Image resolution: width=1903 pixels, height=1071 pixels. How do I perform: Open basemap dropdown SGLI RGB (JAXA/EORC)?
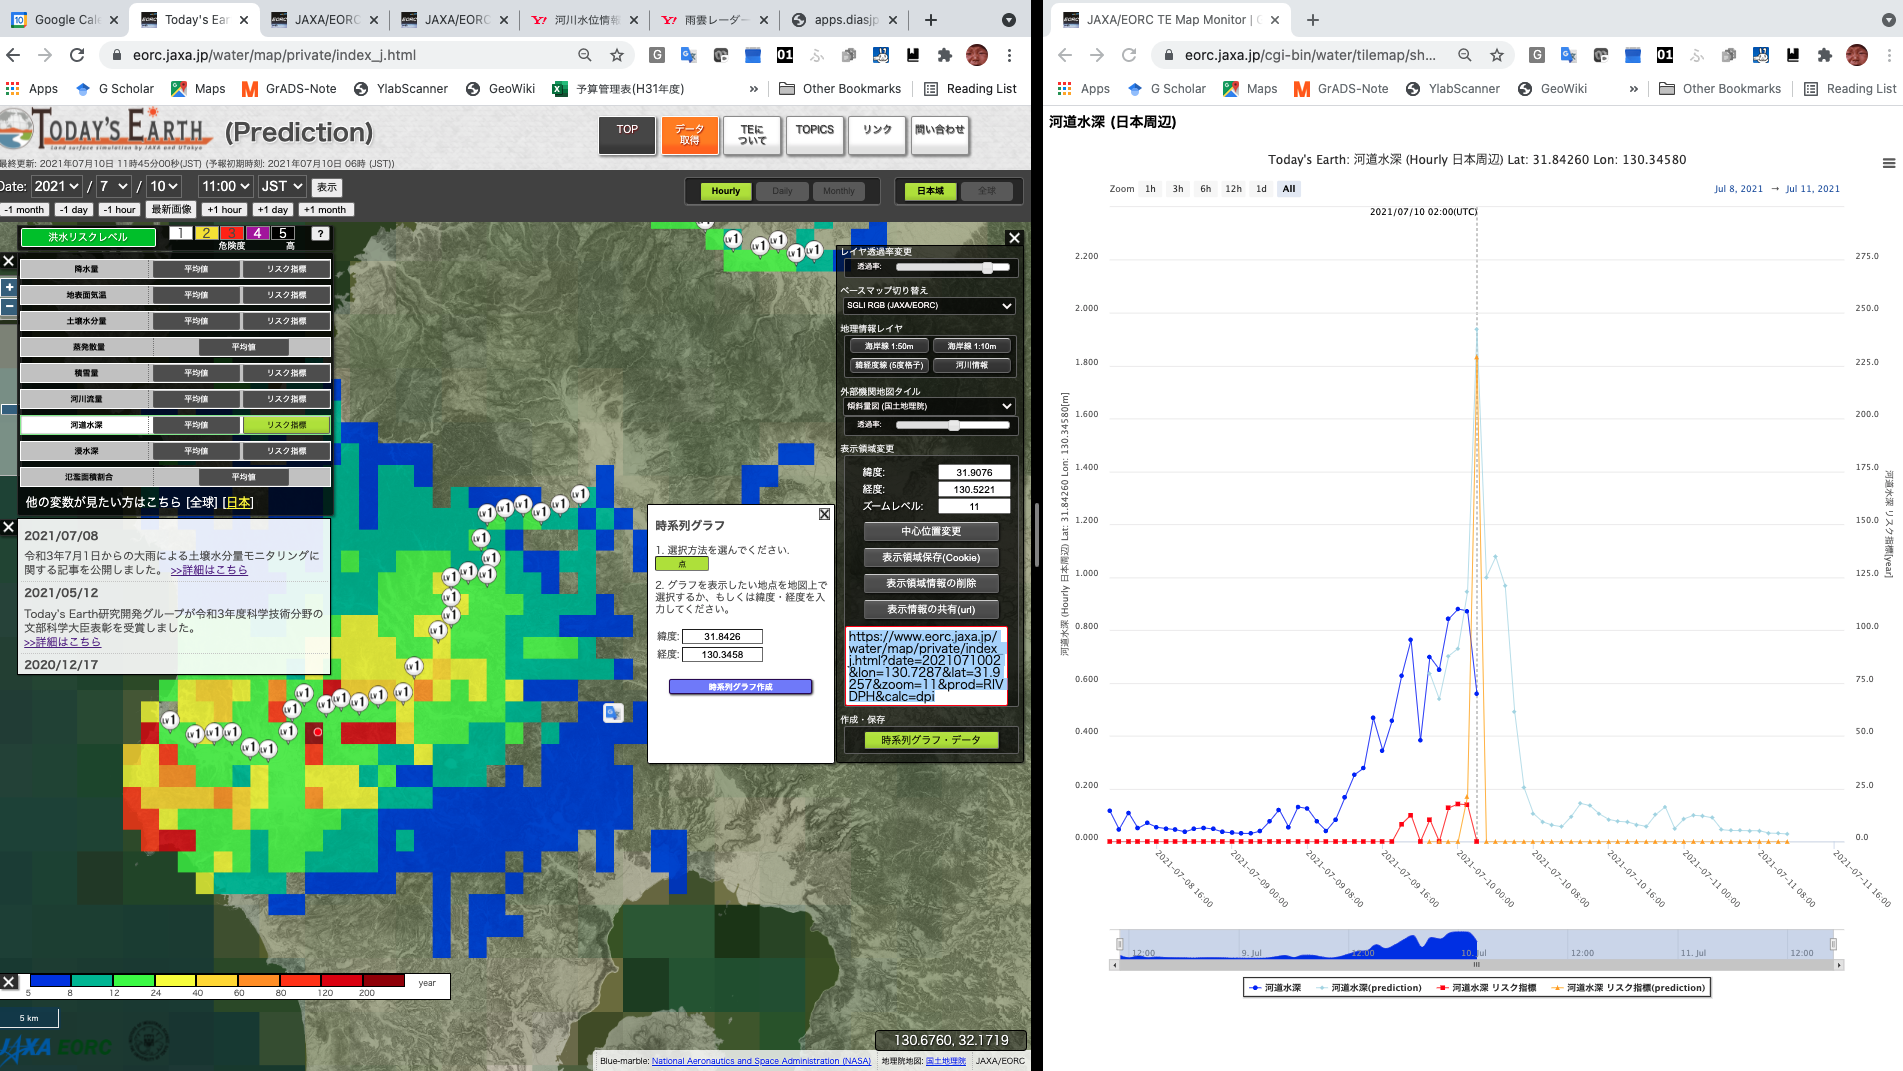[x=929, y=306]
